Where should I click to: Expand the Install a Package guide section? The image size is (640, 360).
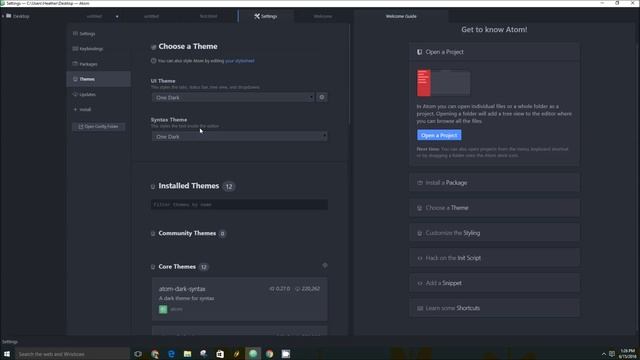coord(494,183)
